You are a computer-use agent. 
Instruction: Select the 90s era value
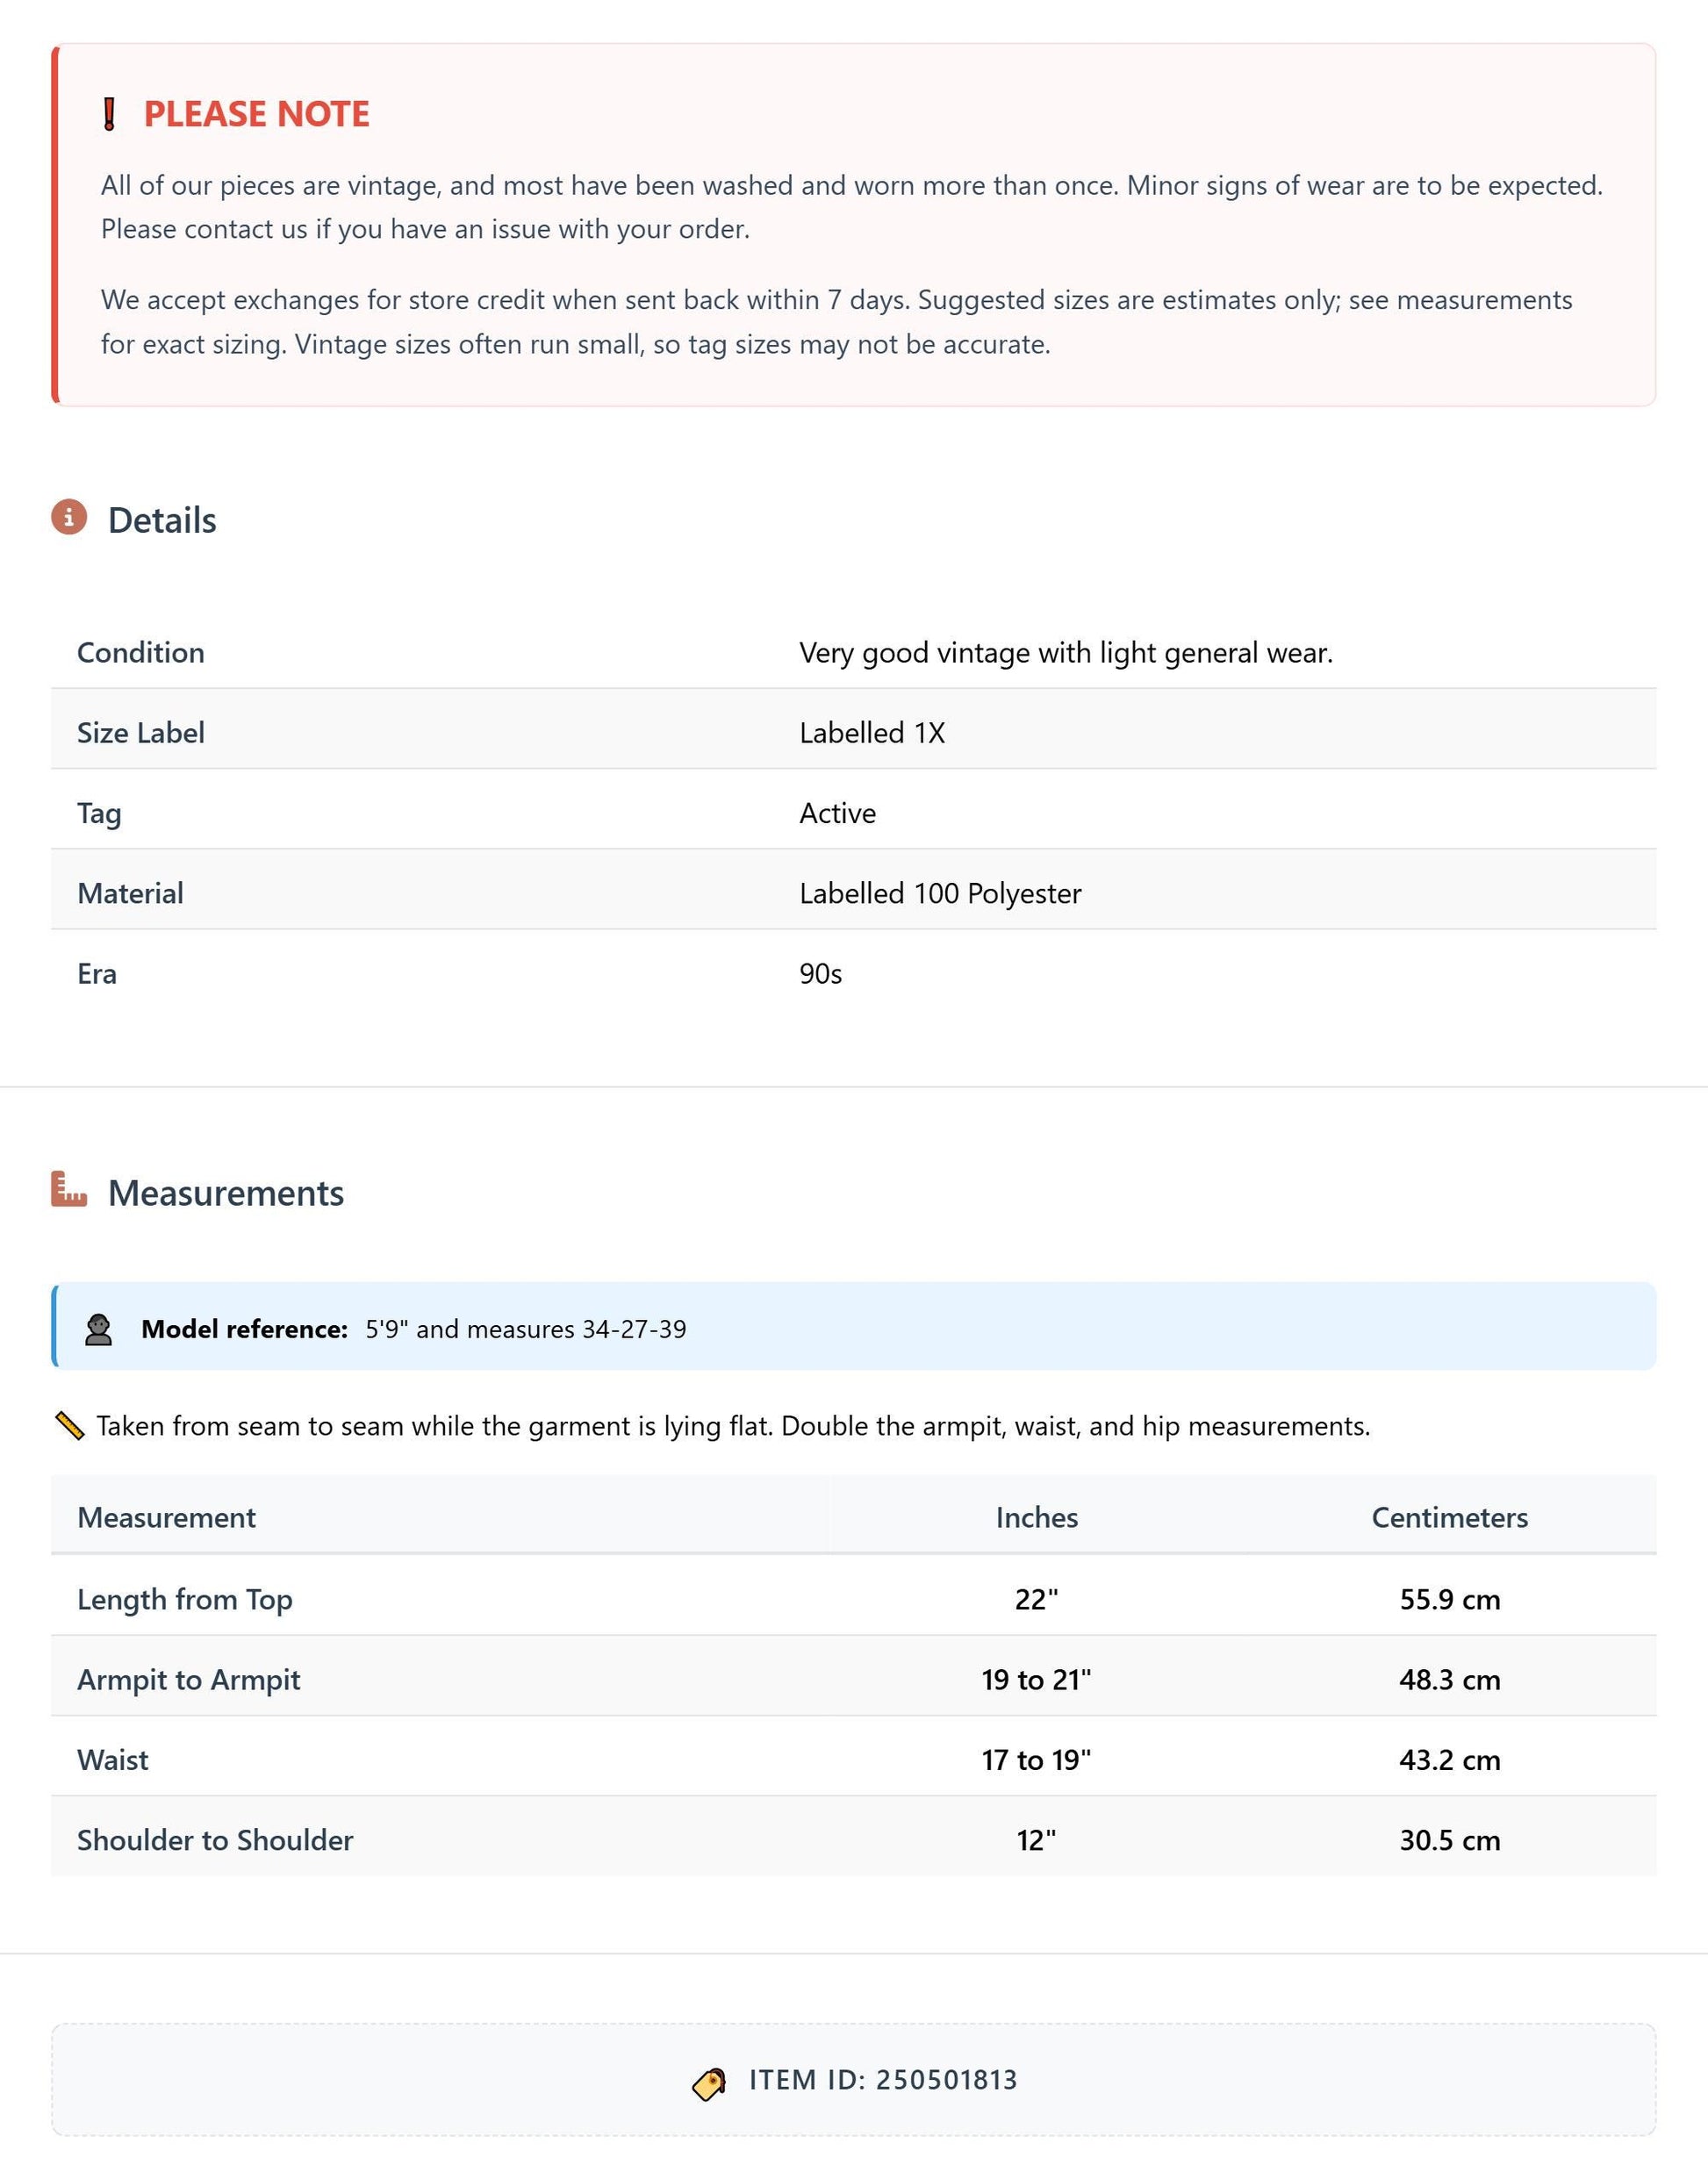(x=821, y=973)
